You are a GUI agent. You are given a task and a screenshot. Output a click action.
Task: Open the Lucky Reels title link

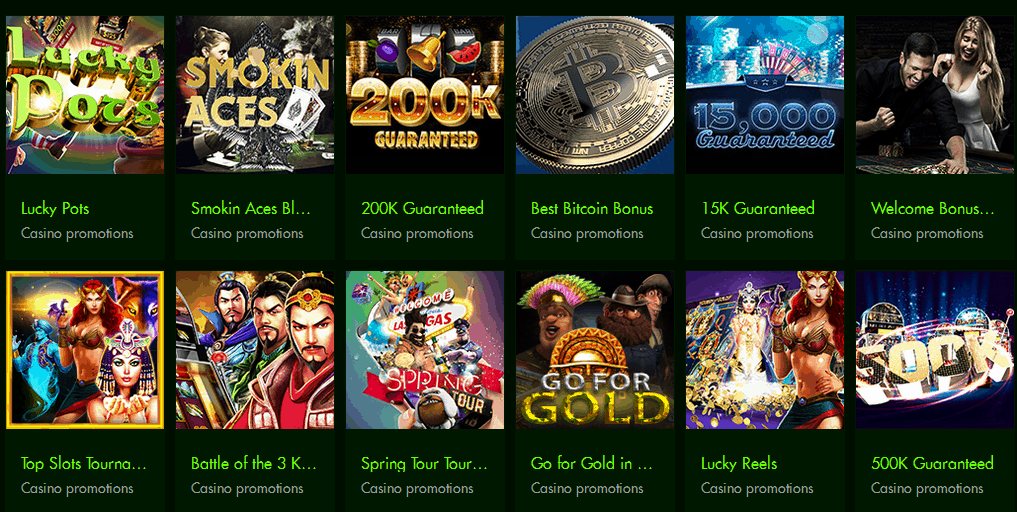pos(739,463)
